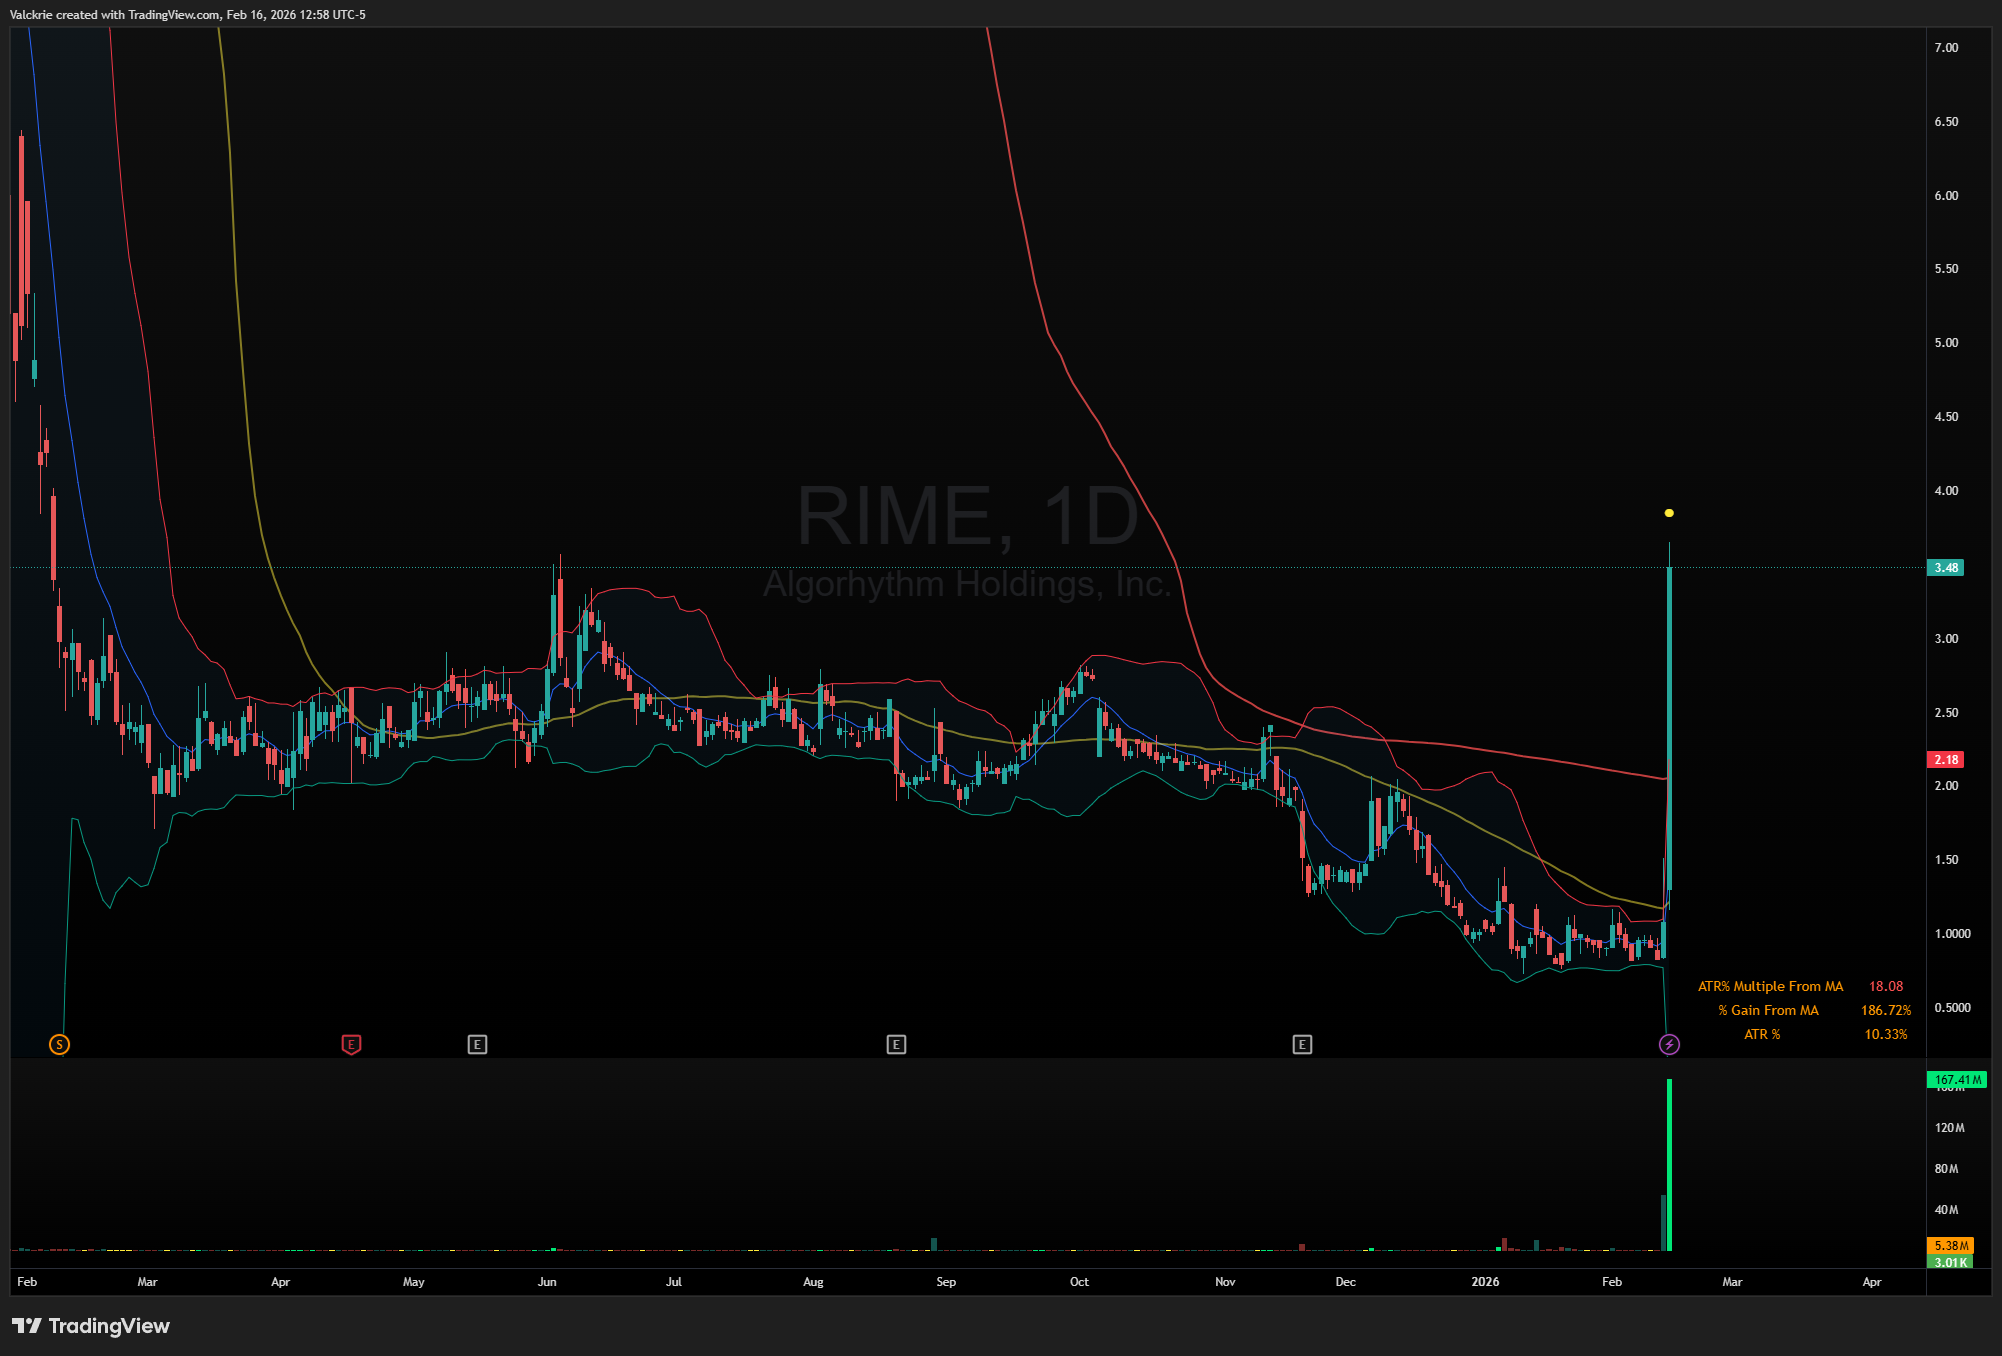Click the orange 5.38M volume average label
Image resolution: width=2002 pixels, height=1356 pixels.
[1950, 1246]
